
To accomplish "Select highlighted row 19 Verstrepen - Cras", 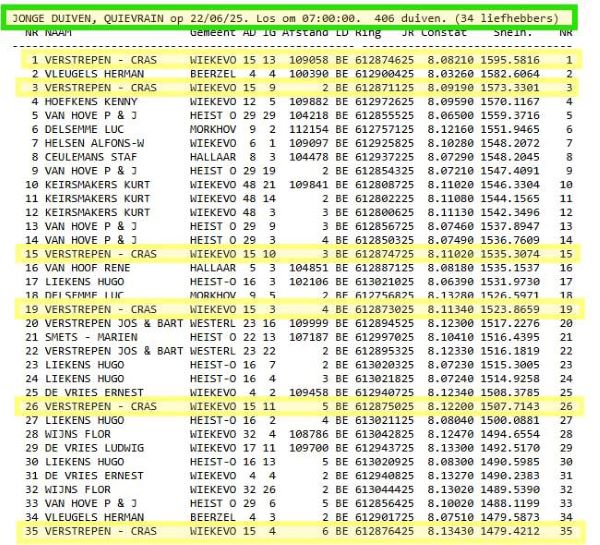I will pyautogui.click(x=300, y=311).
